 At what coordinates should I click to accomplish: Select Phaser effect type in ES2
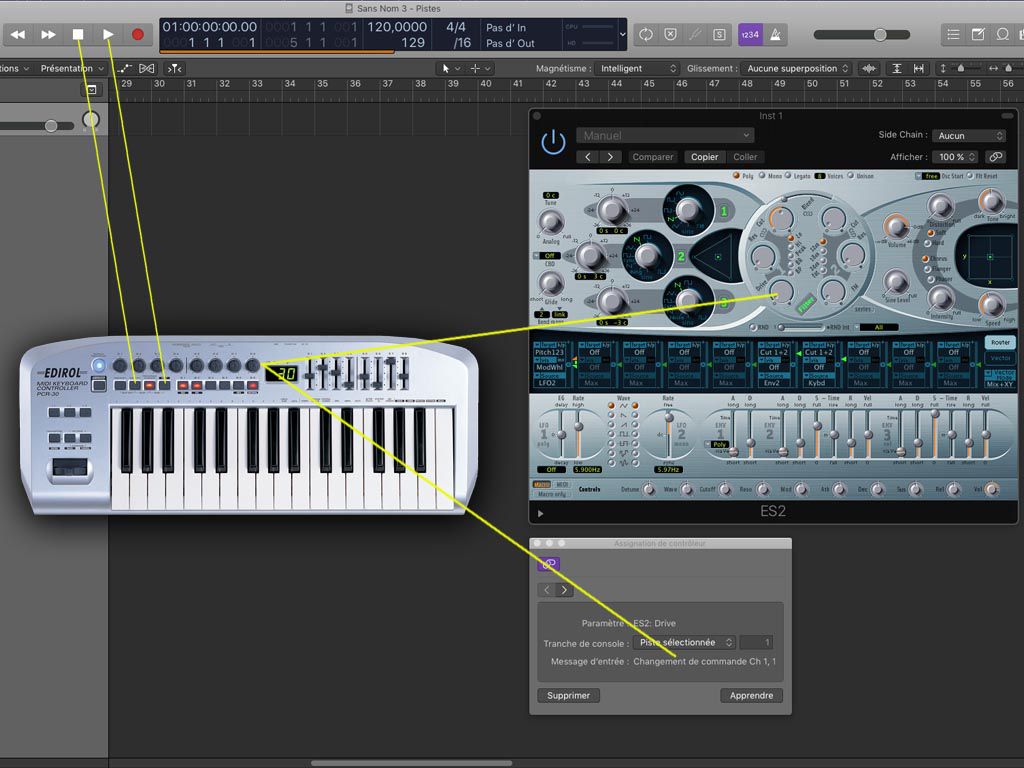click(x=932, y=280)
